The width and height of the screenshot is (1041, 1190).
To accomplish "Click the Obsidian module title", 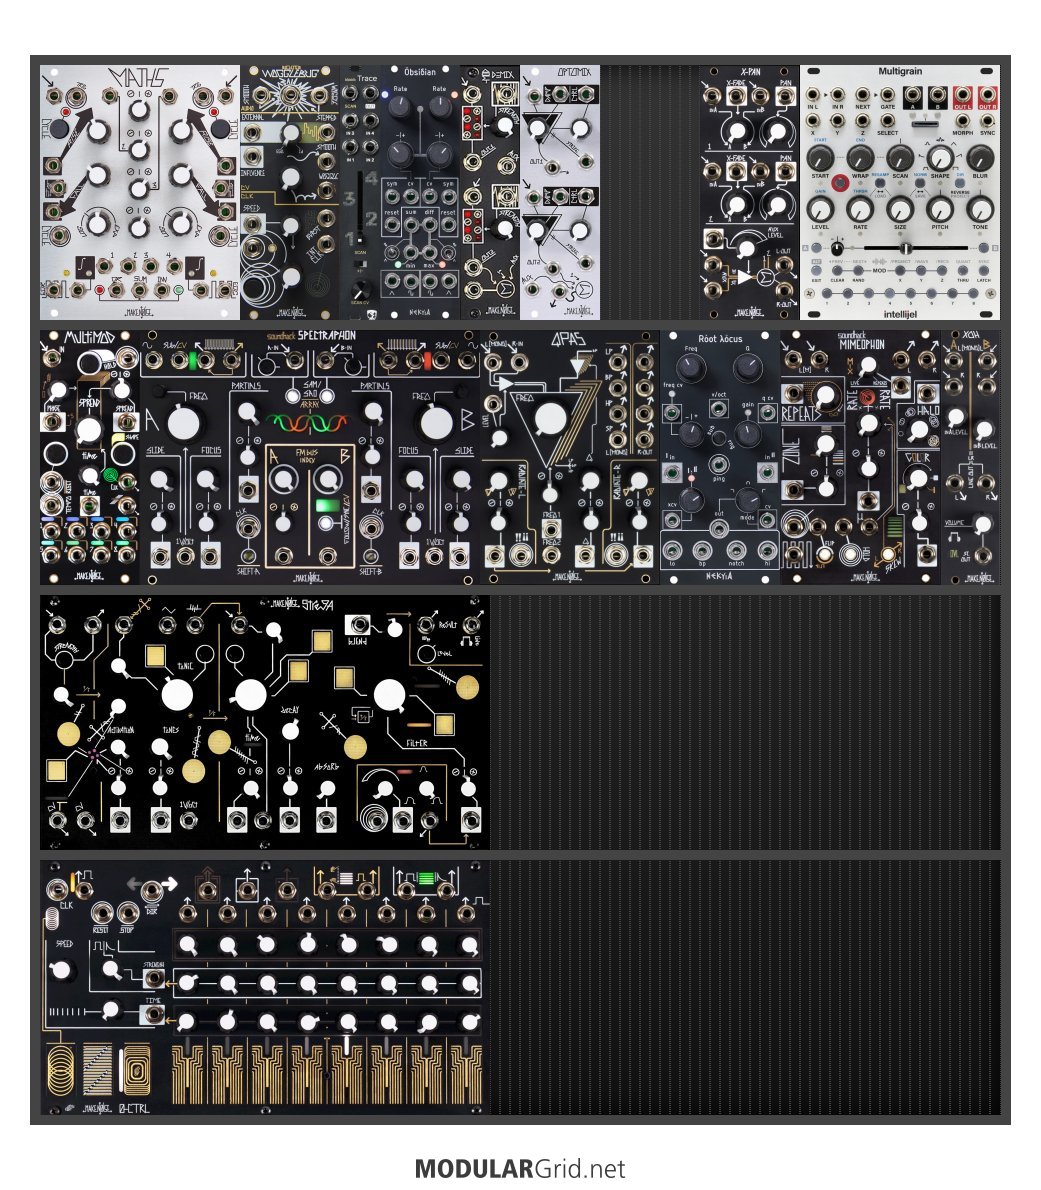I will (x=420, y=72).
